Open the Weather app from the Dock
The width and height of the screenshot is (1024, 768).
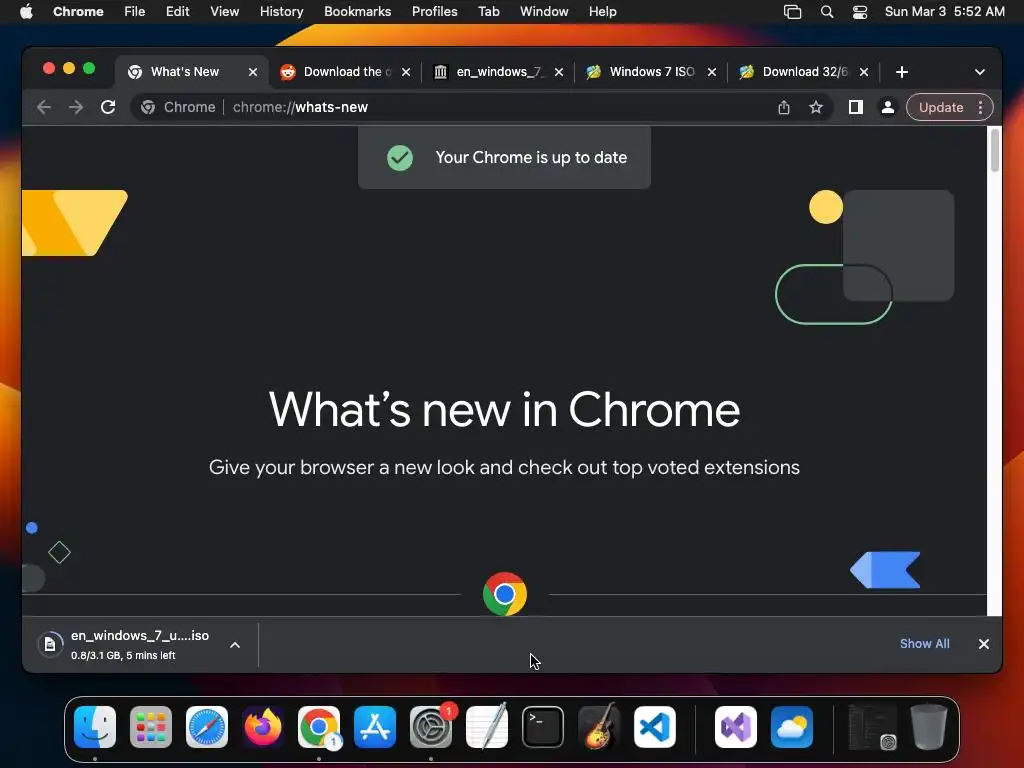tap(792, 727)
